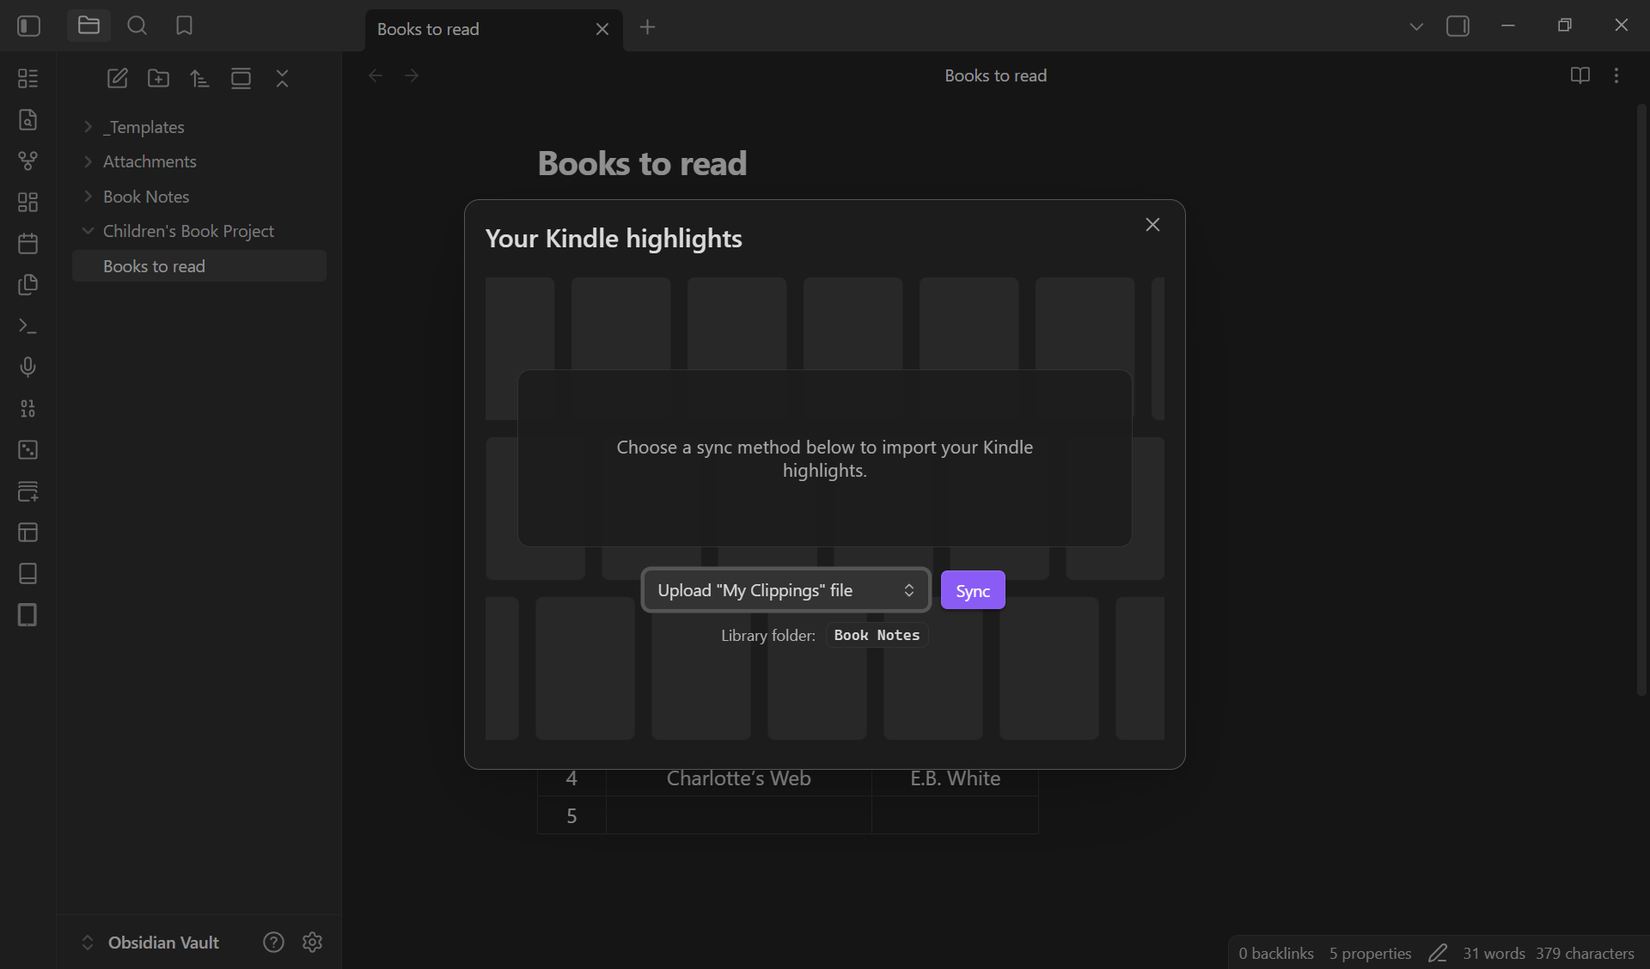Toggle the right sidebar panel
The image size is (1650, 969).
click(x=1458, y=26)
